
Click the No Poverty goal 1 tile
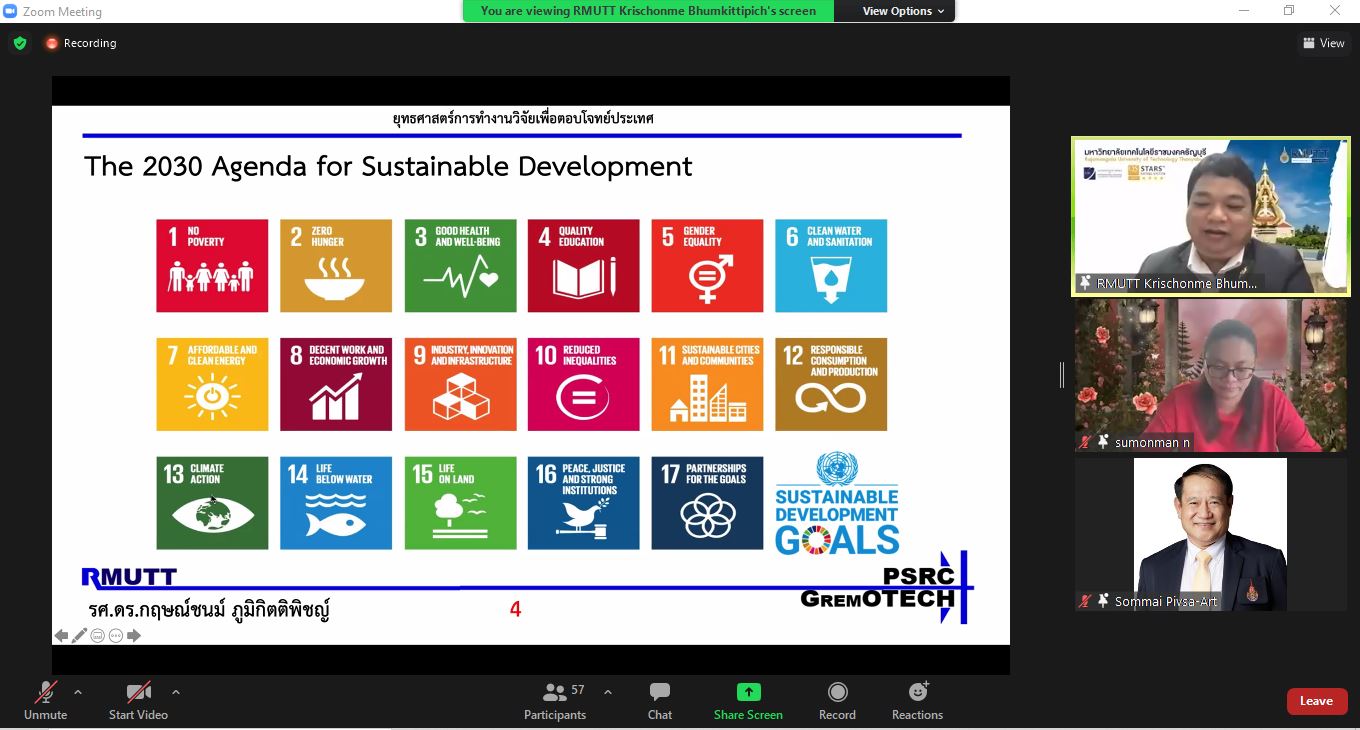[212, 266]
